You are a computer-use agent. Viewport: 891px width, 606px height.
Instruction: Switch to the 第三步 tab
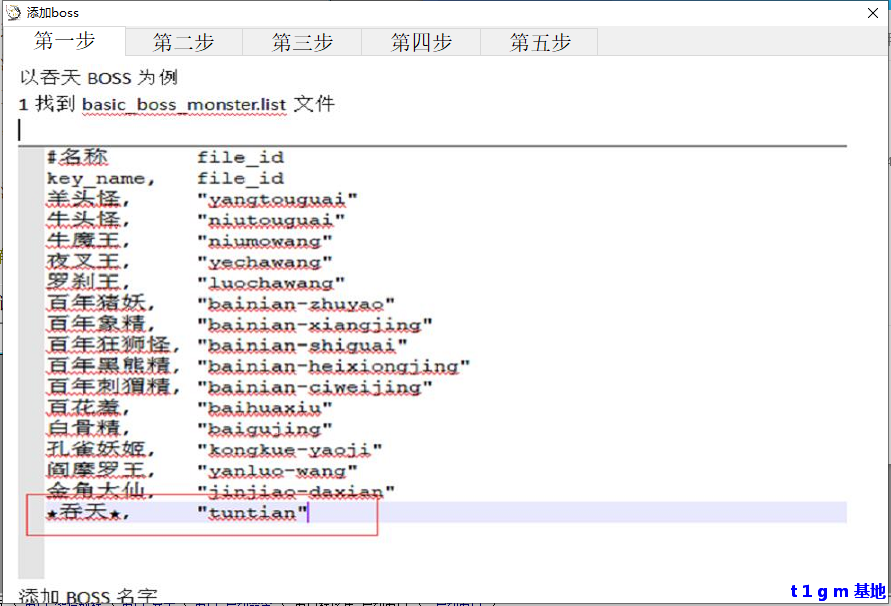(x=302, y=43)
